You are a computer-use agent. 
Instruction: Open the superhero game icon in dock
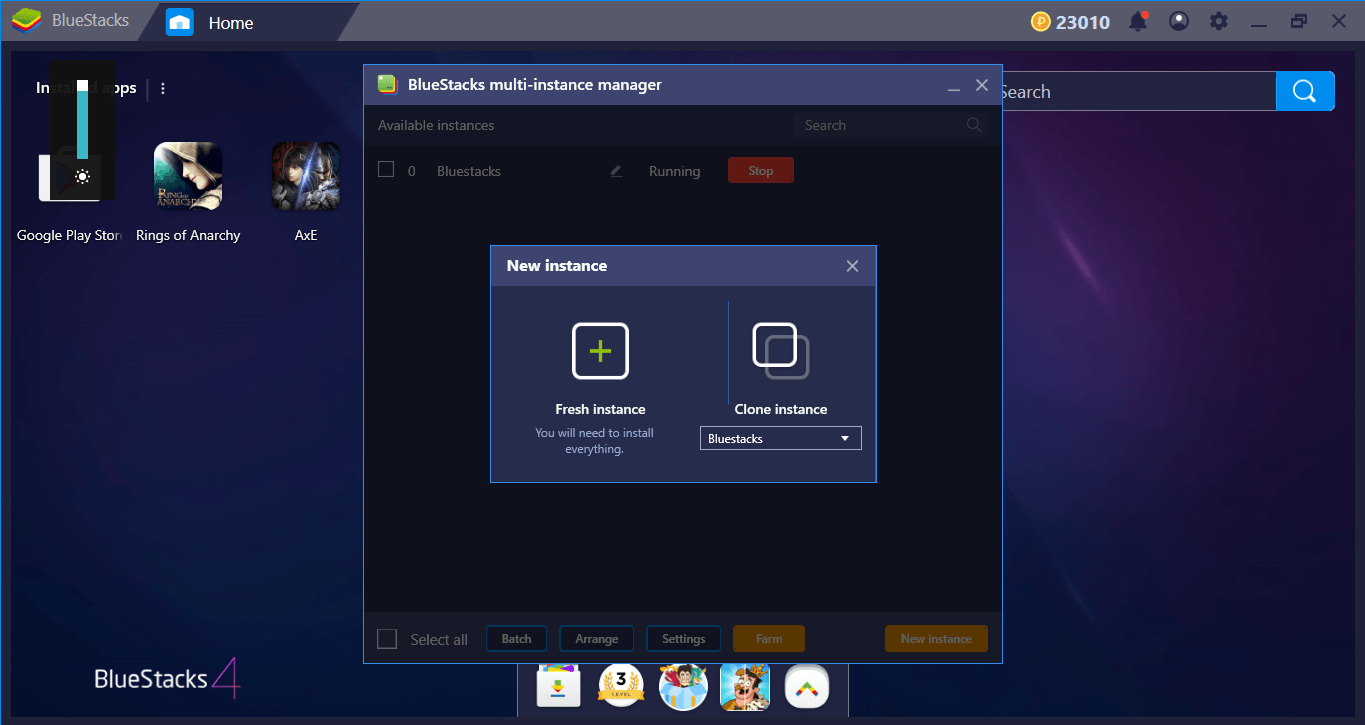tap(683, 687)
